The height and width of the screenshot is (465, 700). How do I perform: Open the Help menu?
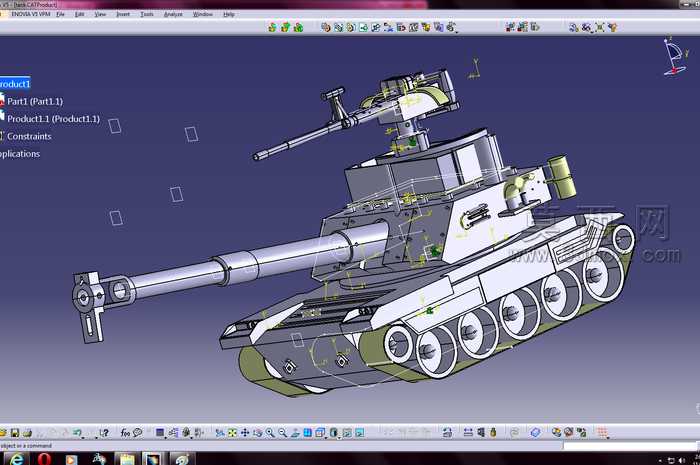(229, 14)
